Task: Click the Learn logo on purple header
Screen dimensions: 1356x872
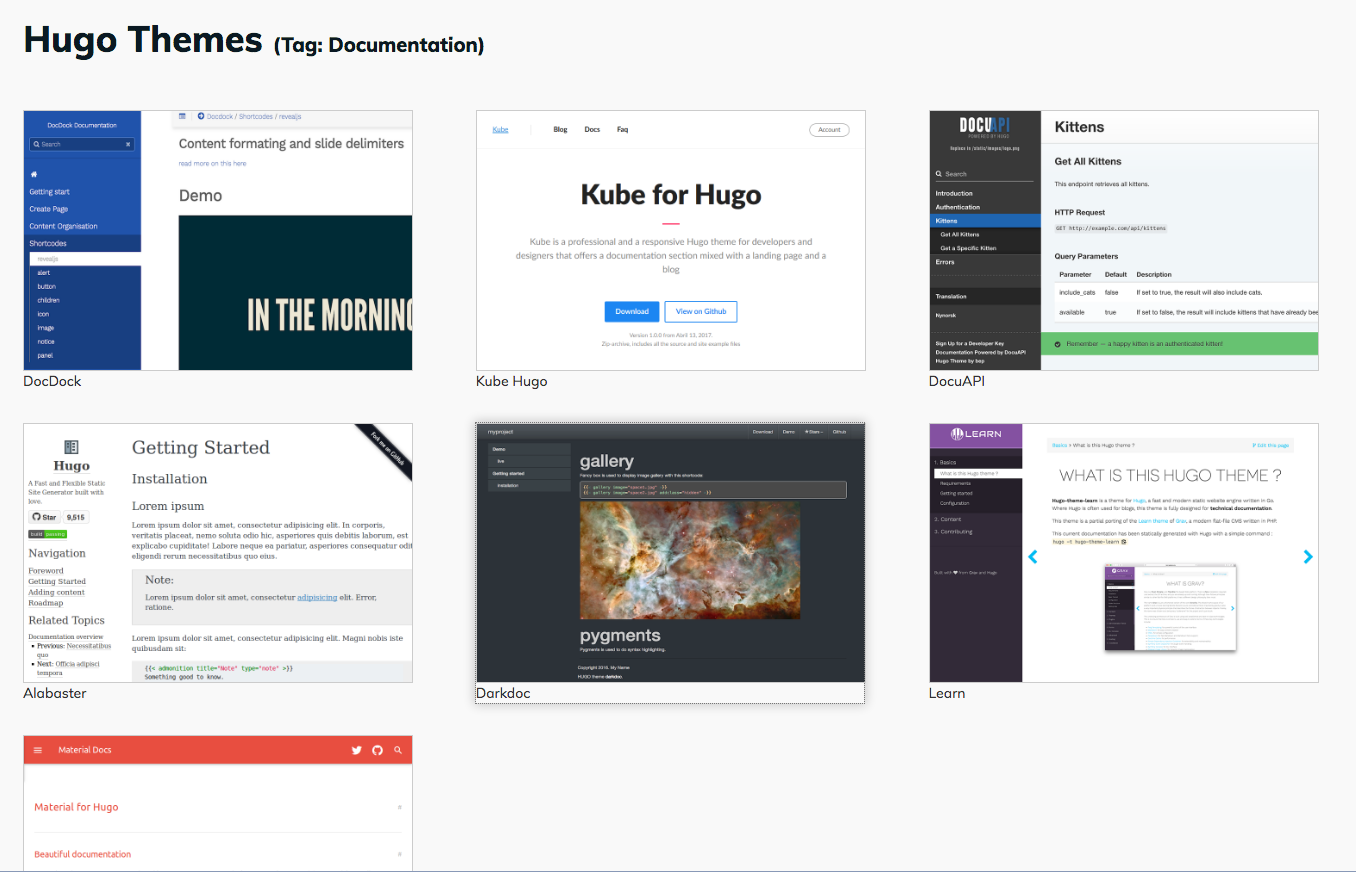Action: [x=976, y=434]
